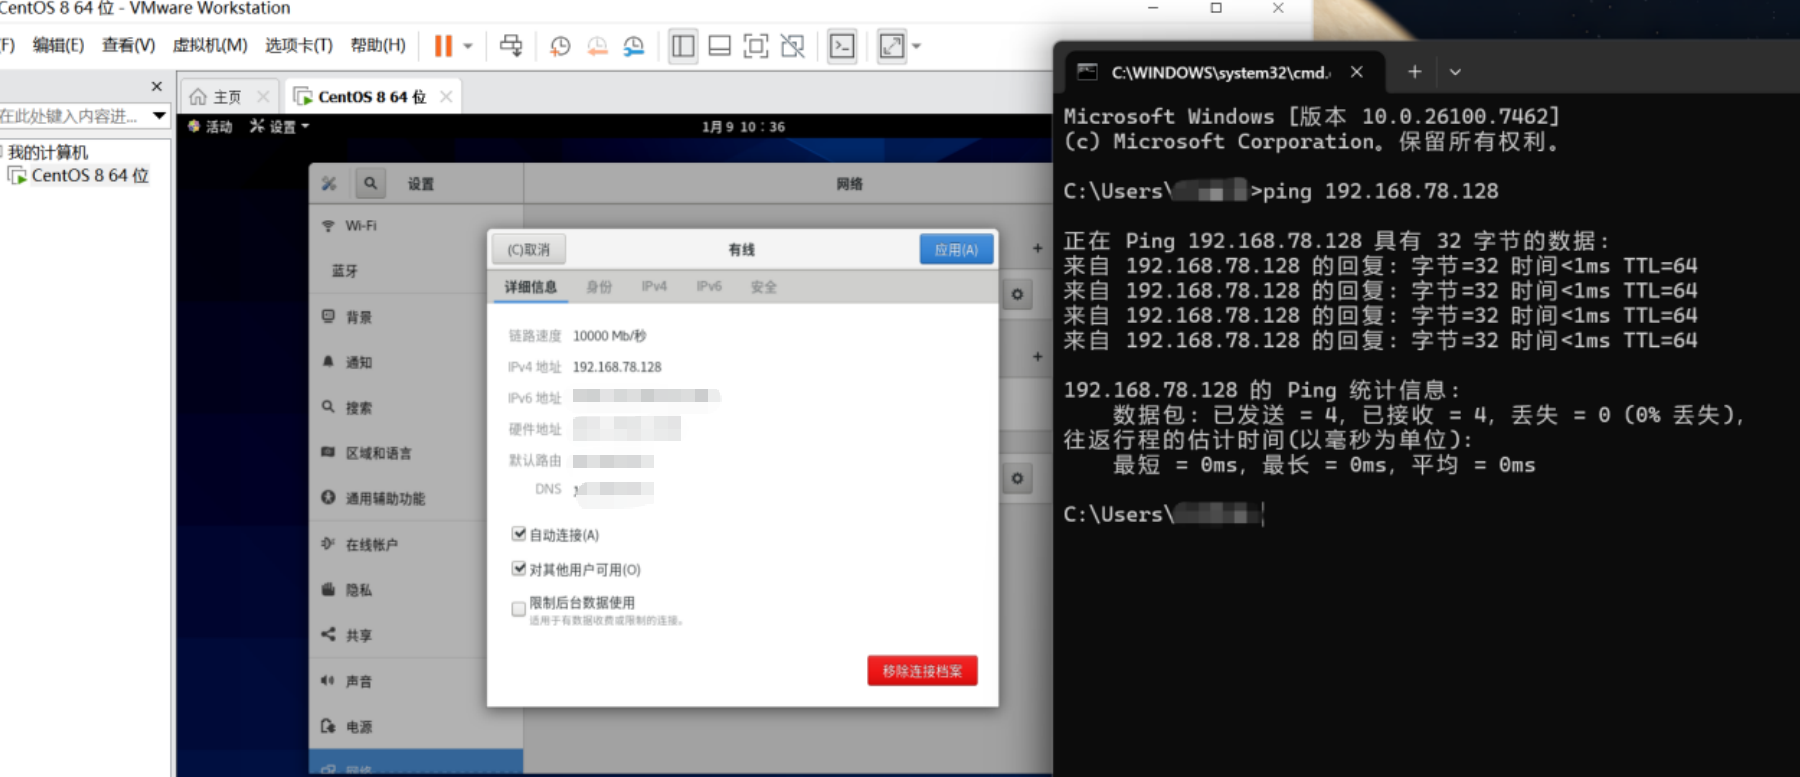Close the VMware library panel
Image resolution: width=1800 pixels, height=777 pixels.
click(x=156, y=86)
